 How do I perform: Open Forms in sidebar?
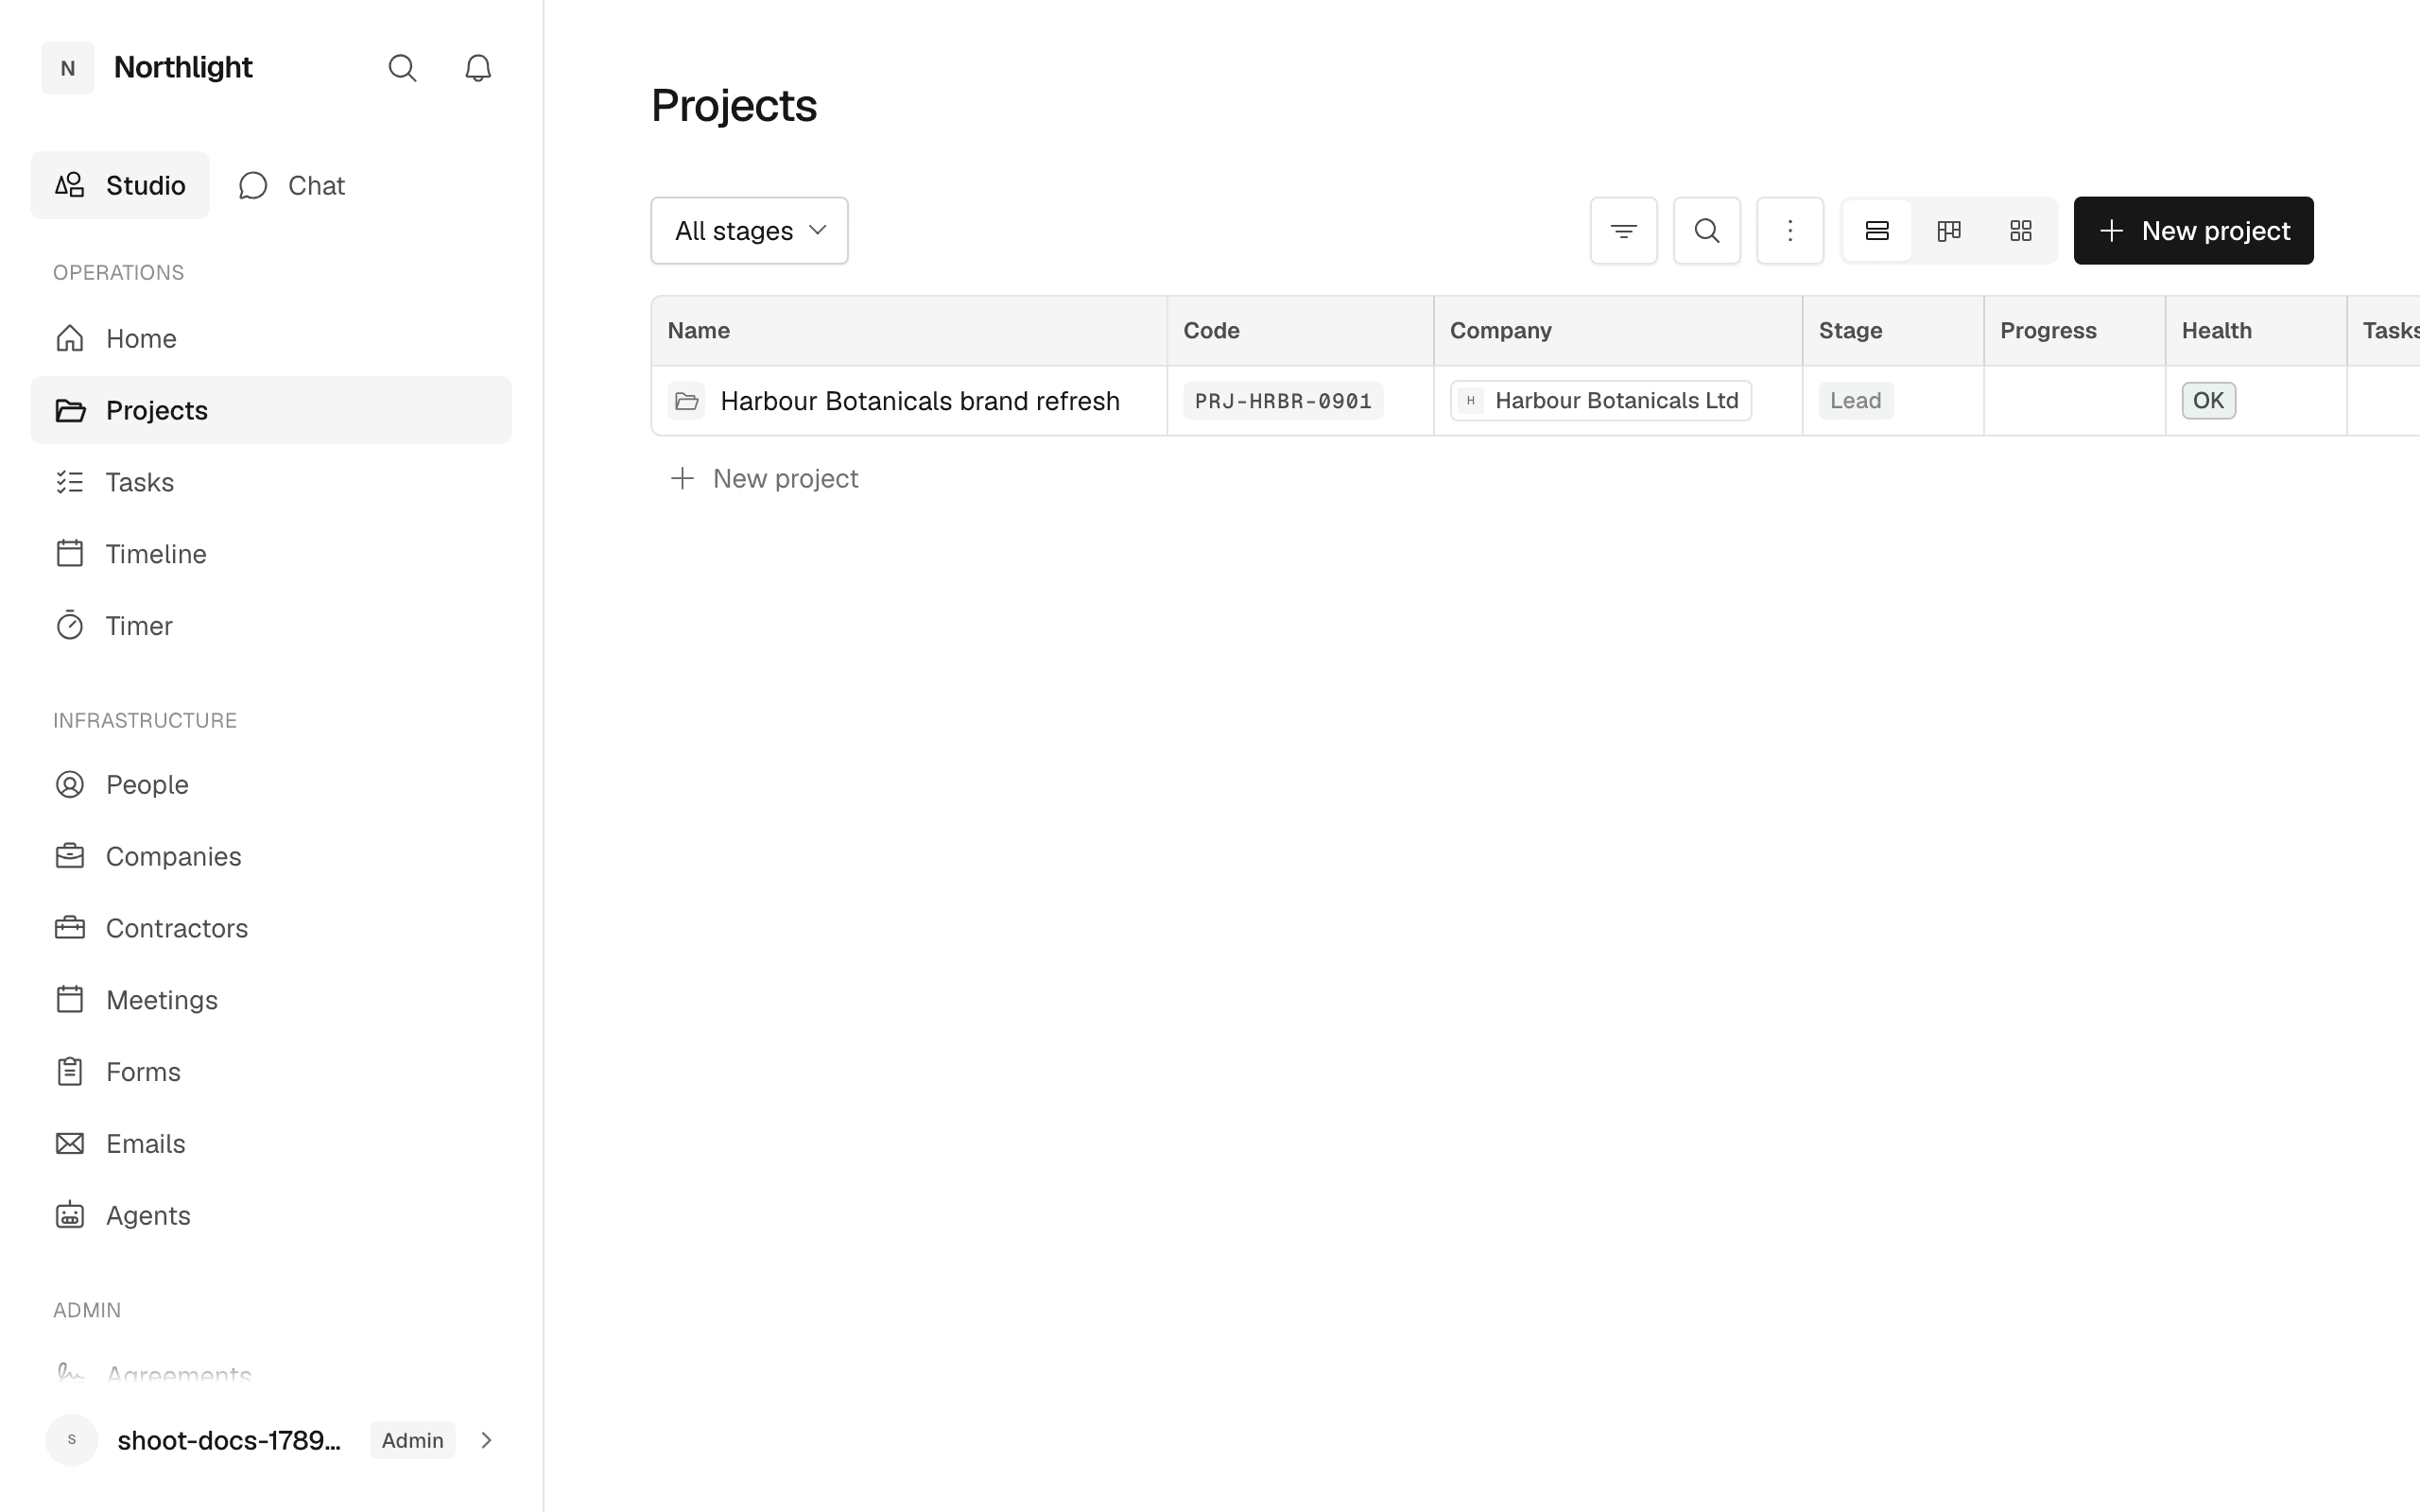(271, 1072)
